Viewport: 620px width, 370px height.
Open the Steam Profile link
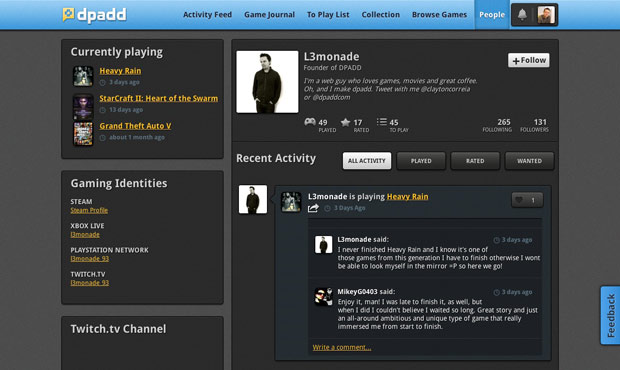pyautogui.click(x=89, y=210)
